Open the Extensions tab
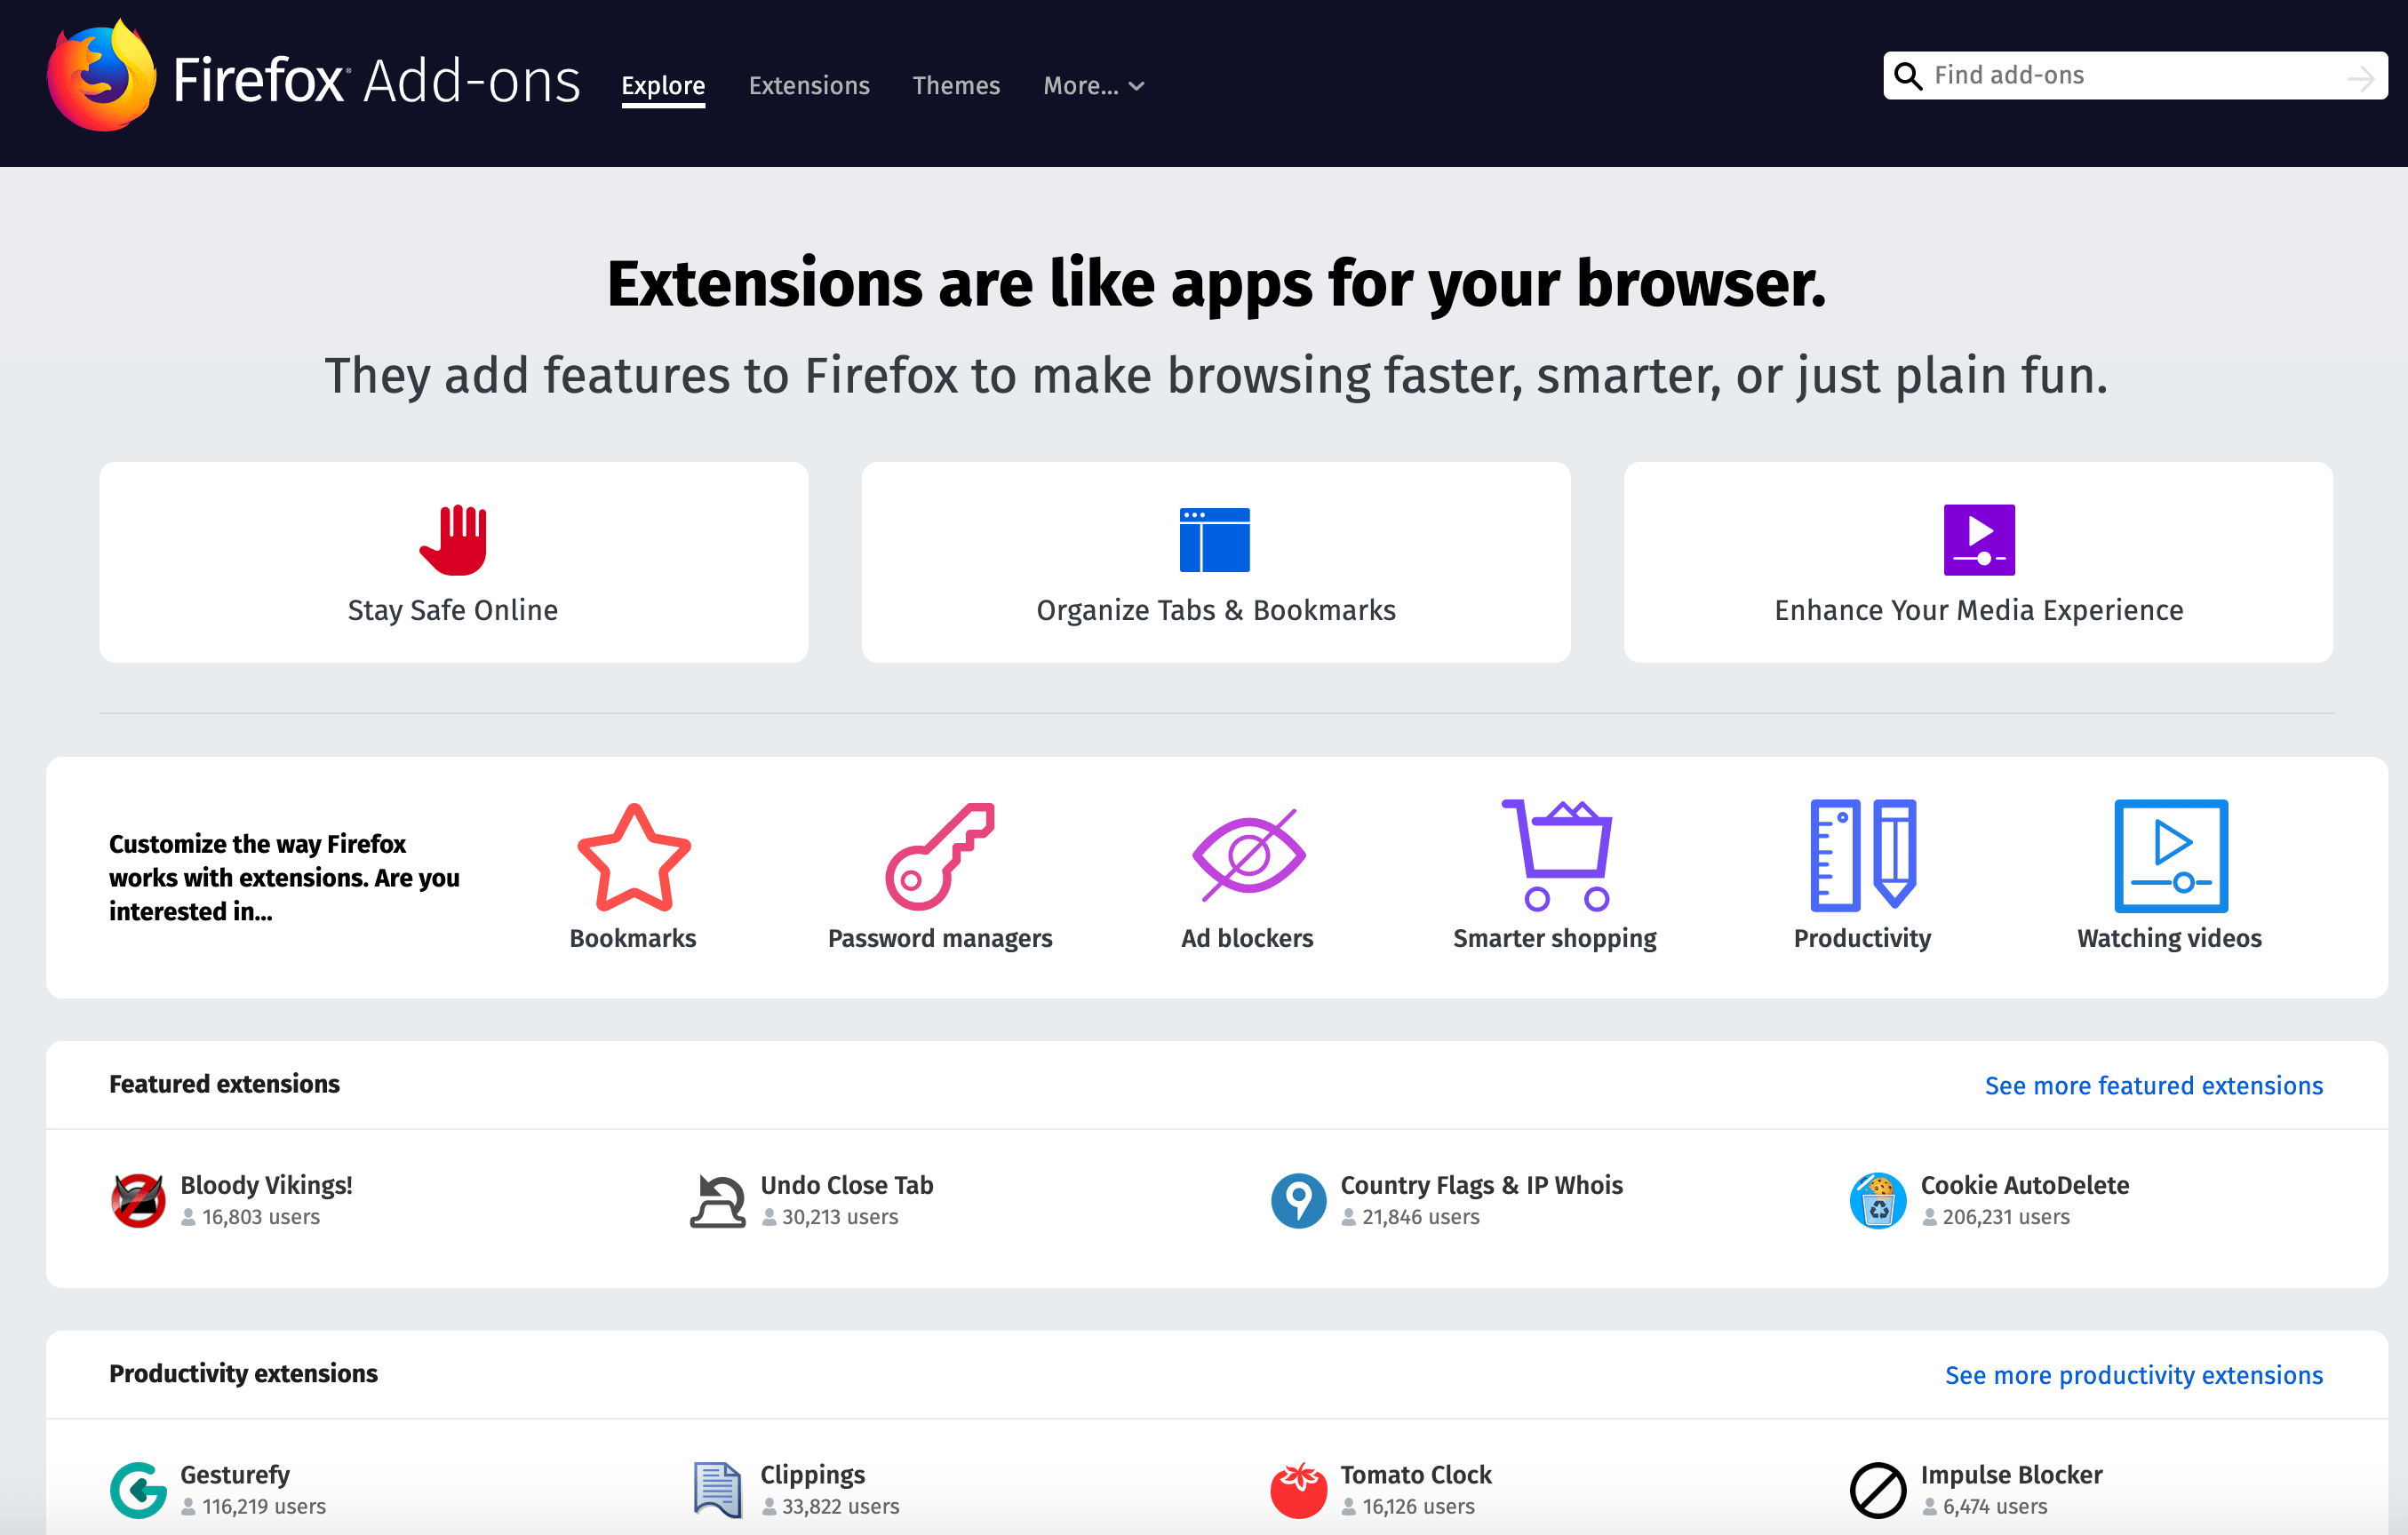2408x1535 pixels. tap(809, 86)
